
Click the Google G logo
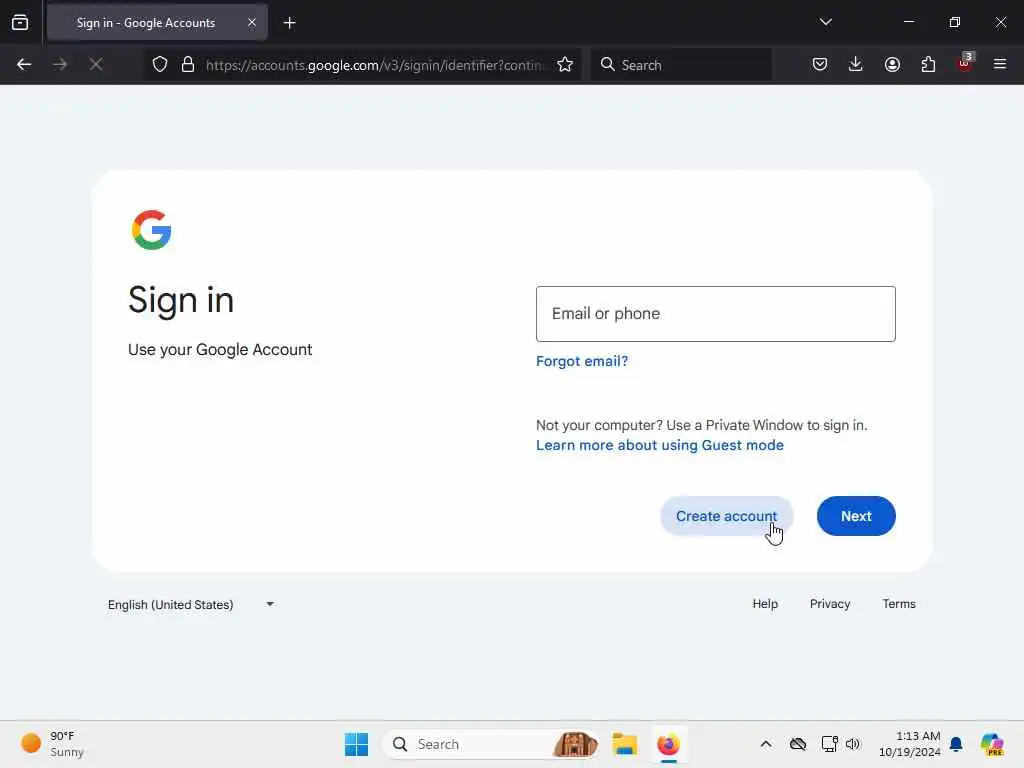(152, 230)
